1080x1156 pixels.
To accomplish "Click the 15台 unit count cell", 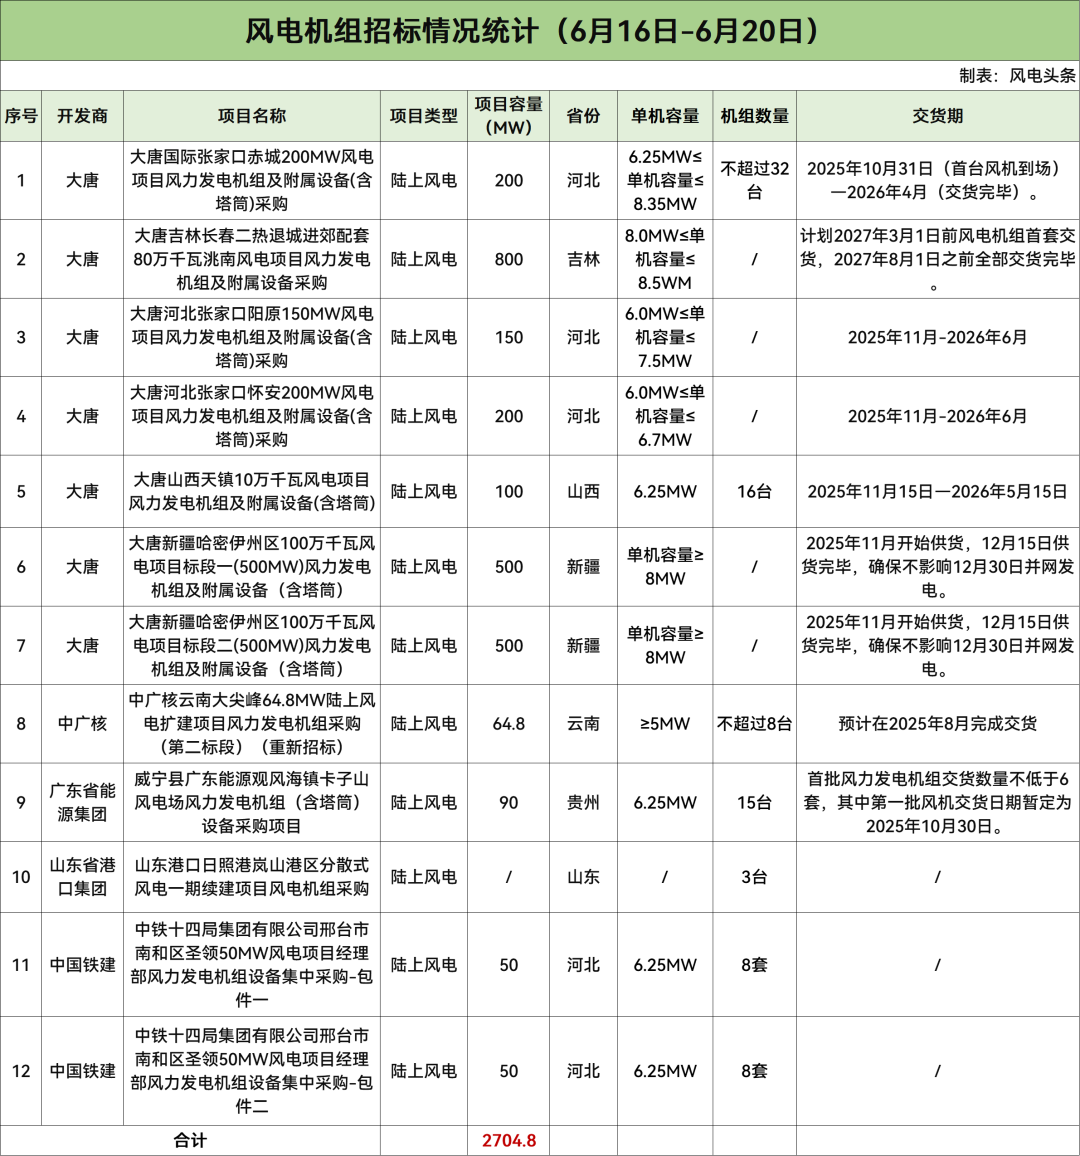I will [755, 803].
